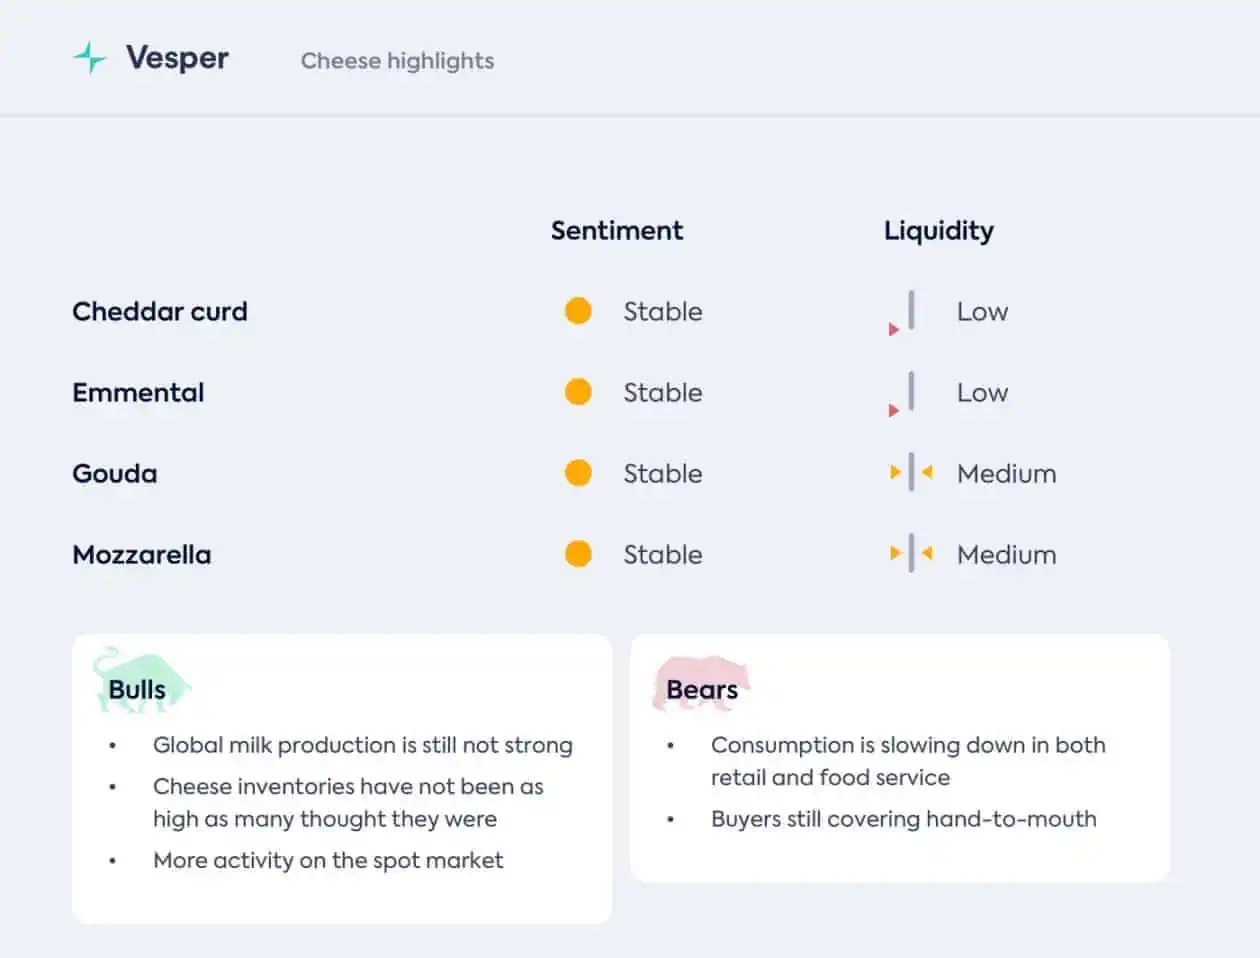The image size is (1260, 958).
Task: Click the Vesper star logo icon
Action: (x=90, y=58)
